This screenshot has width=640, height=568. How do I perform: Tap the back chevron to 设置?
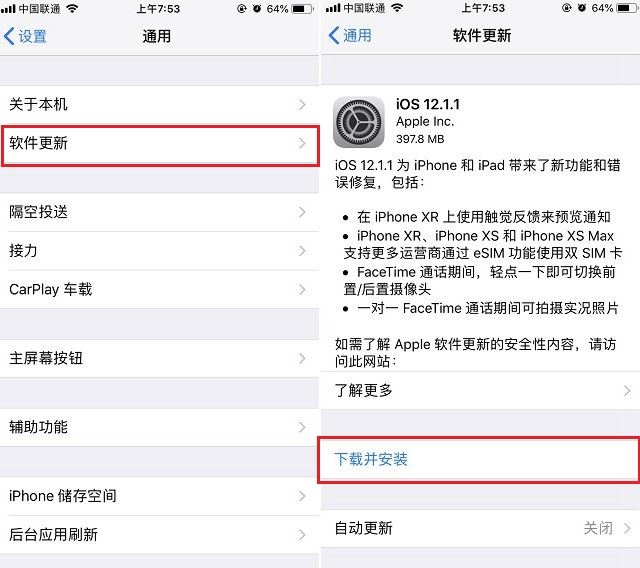(10, 36)
